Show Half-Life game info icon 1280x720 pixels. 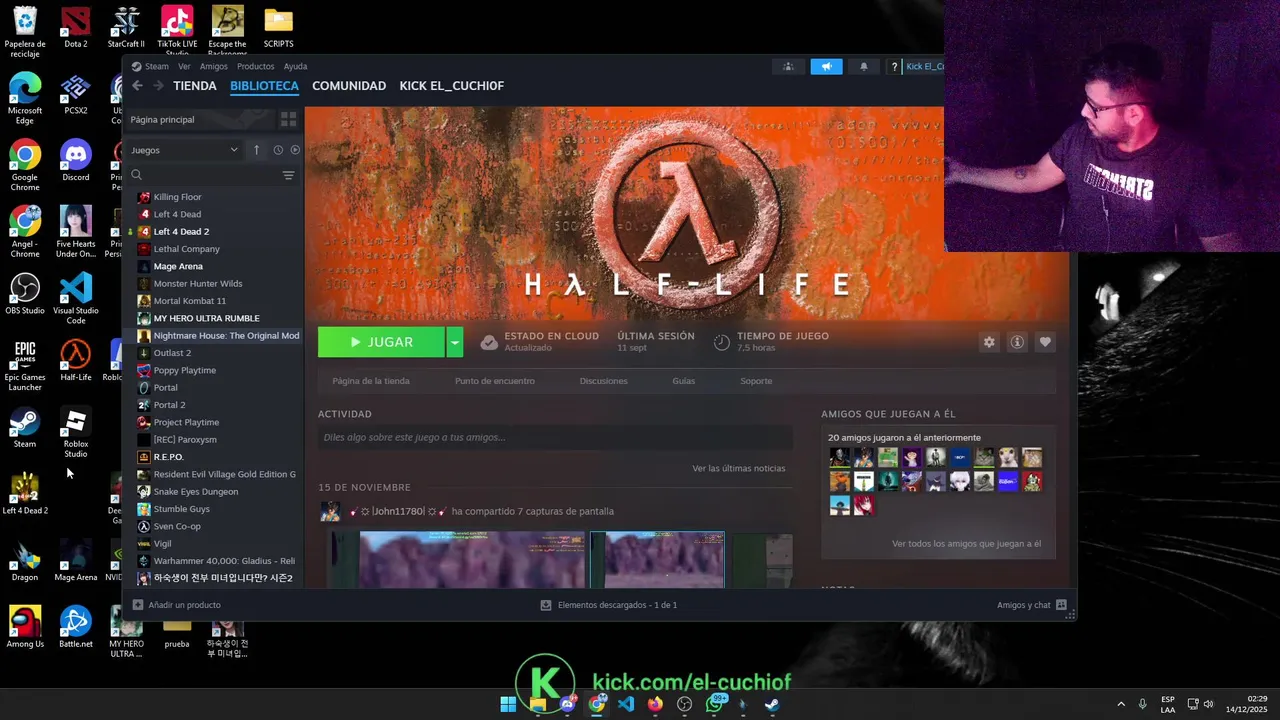point(1017,342)
